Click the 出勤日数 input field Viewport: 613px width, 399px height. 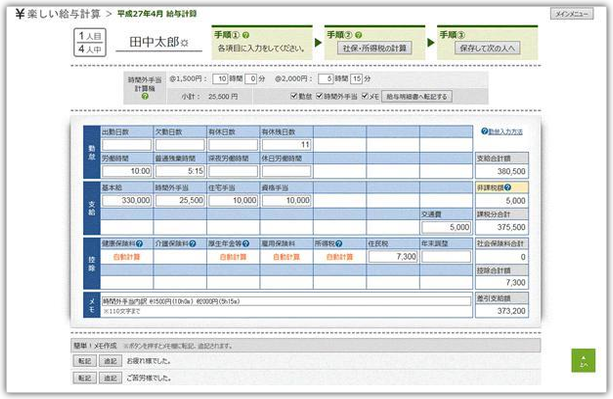(127, 145)
